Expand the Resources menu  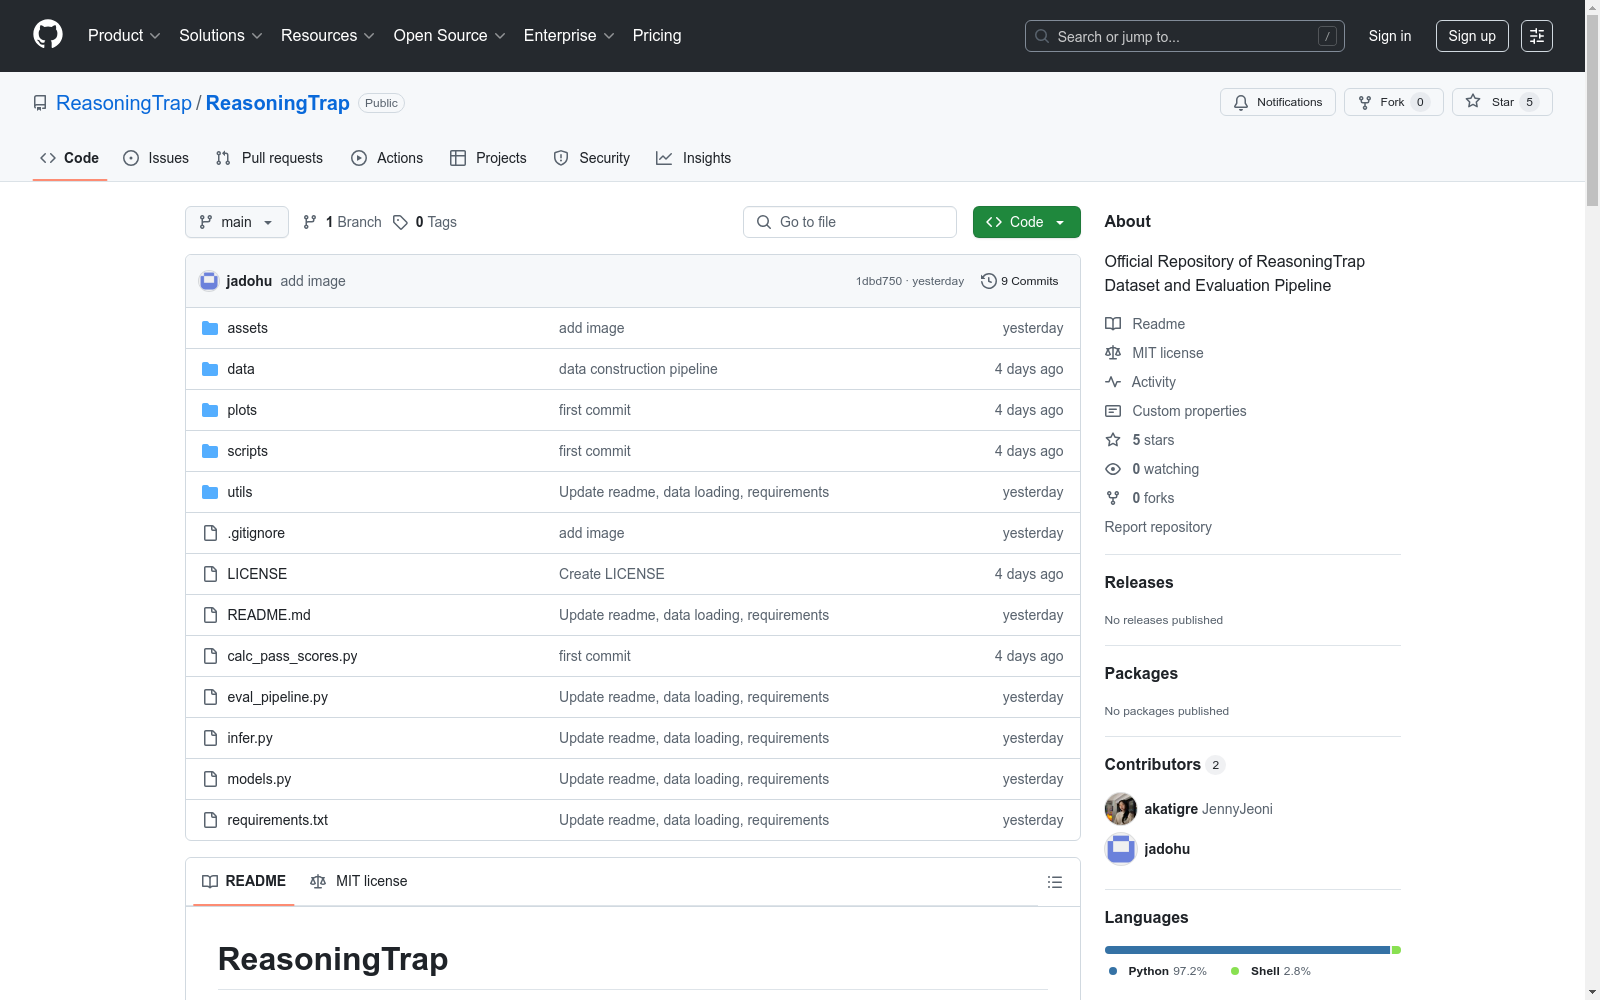click(x=328, y=36)
